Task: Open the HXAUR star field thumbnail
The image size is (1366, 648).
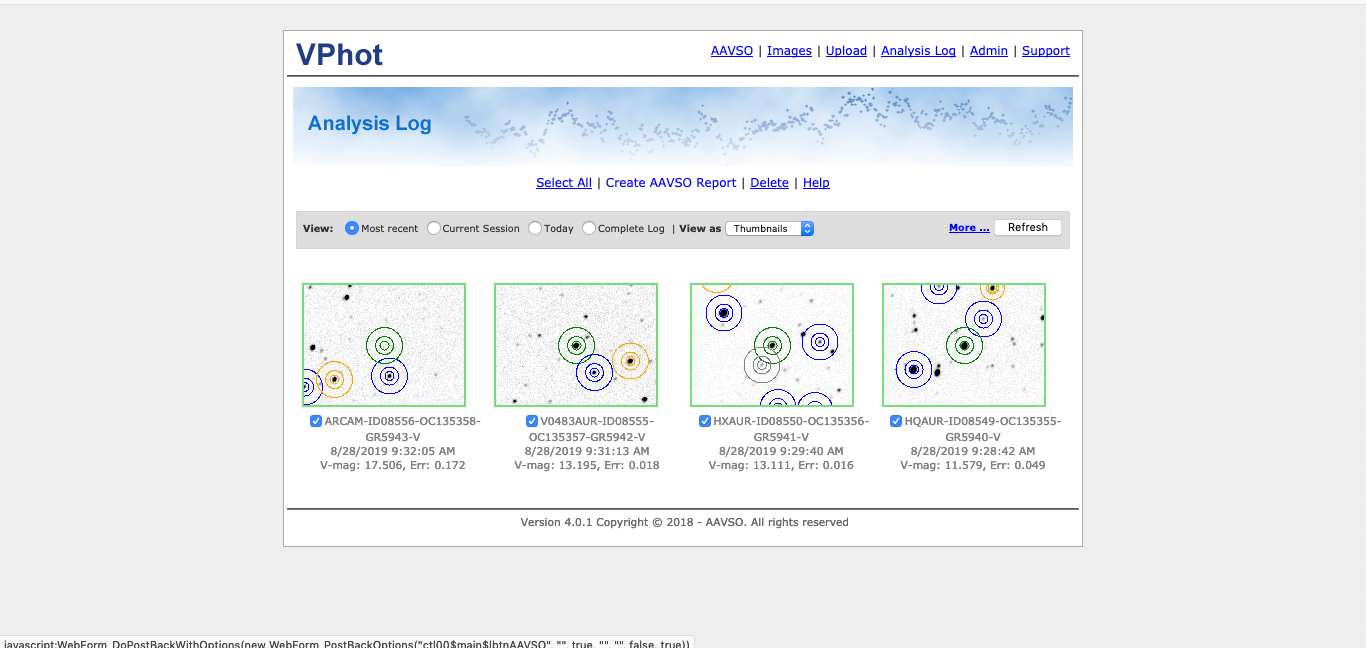Action: pos(772,345)
